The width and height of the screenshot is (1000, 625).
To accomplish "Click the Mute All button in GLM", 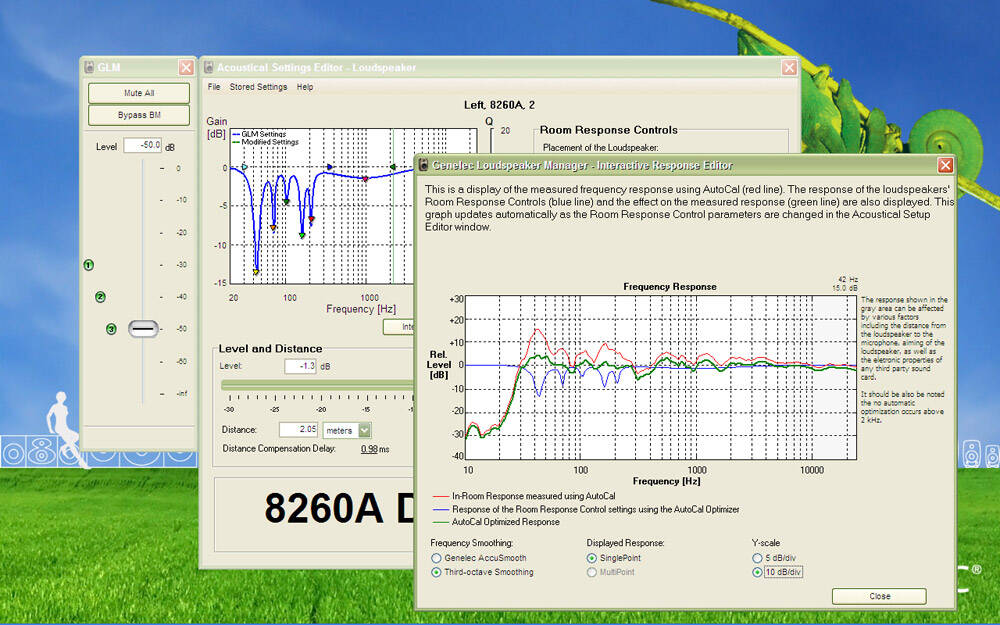I will [x=139, y=93].
